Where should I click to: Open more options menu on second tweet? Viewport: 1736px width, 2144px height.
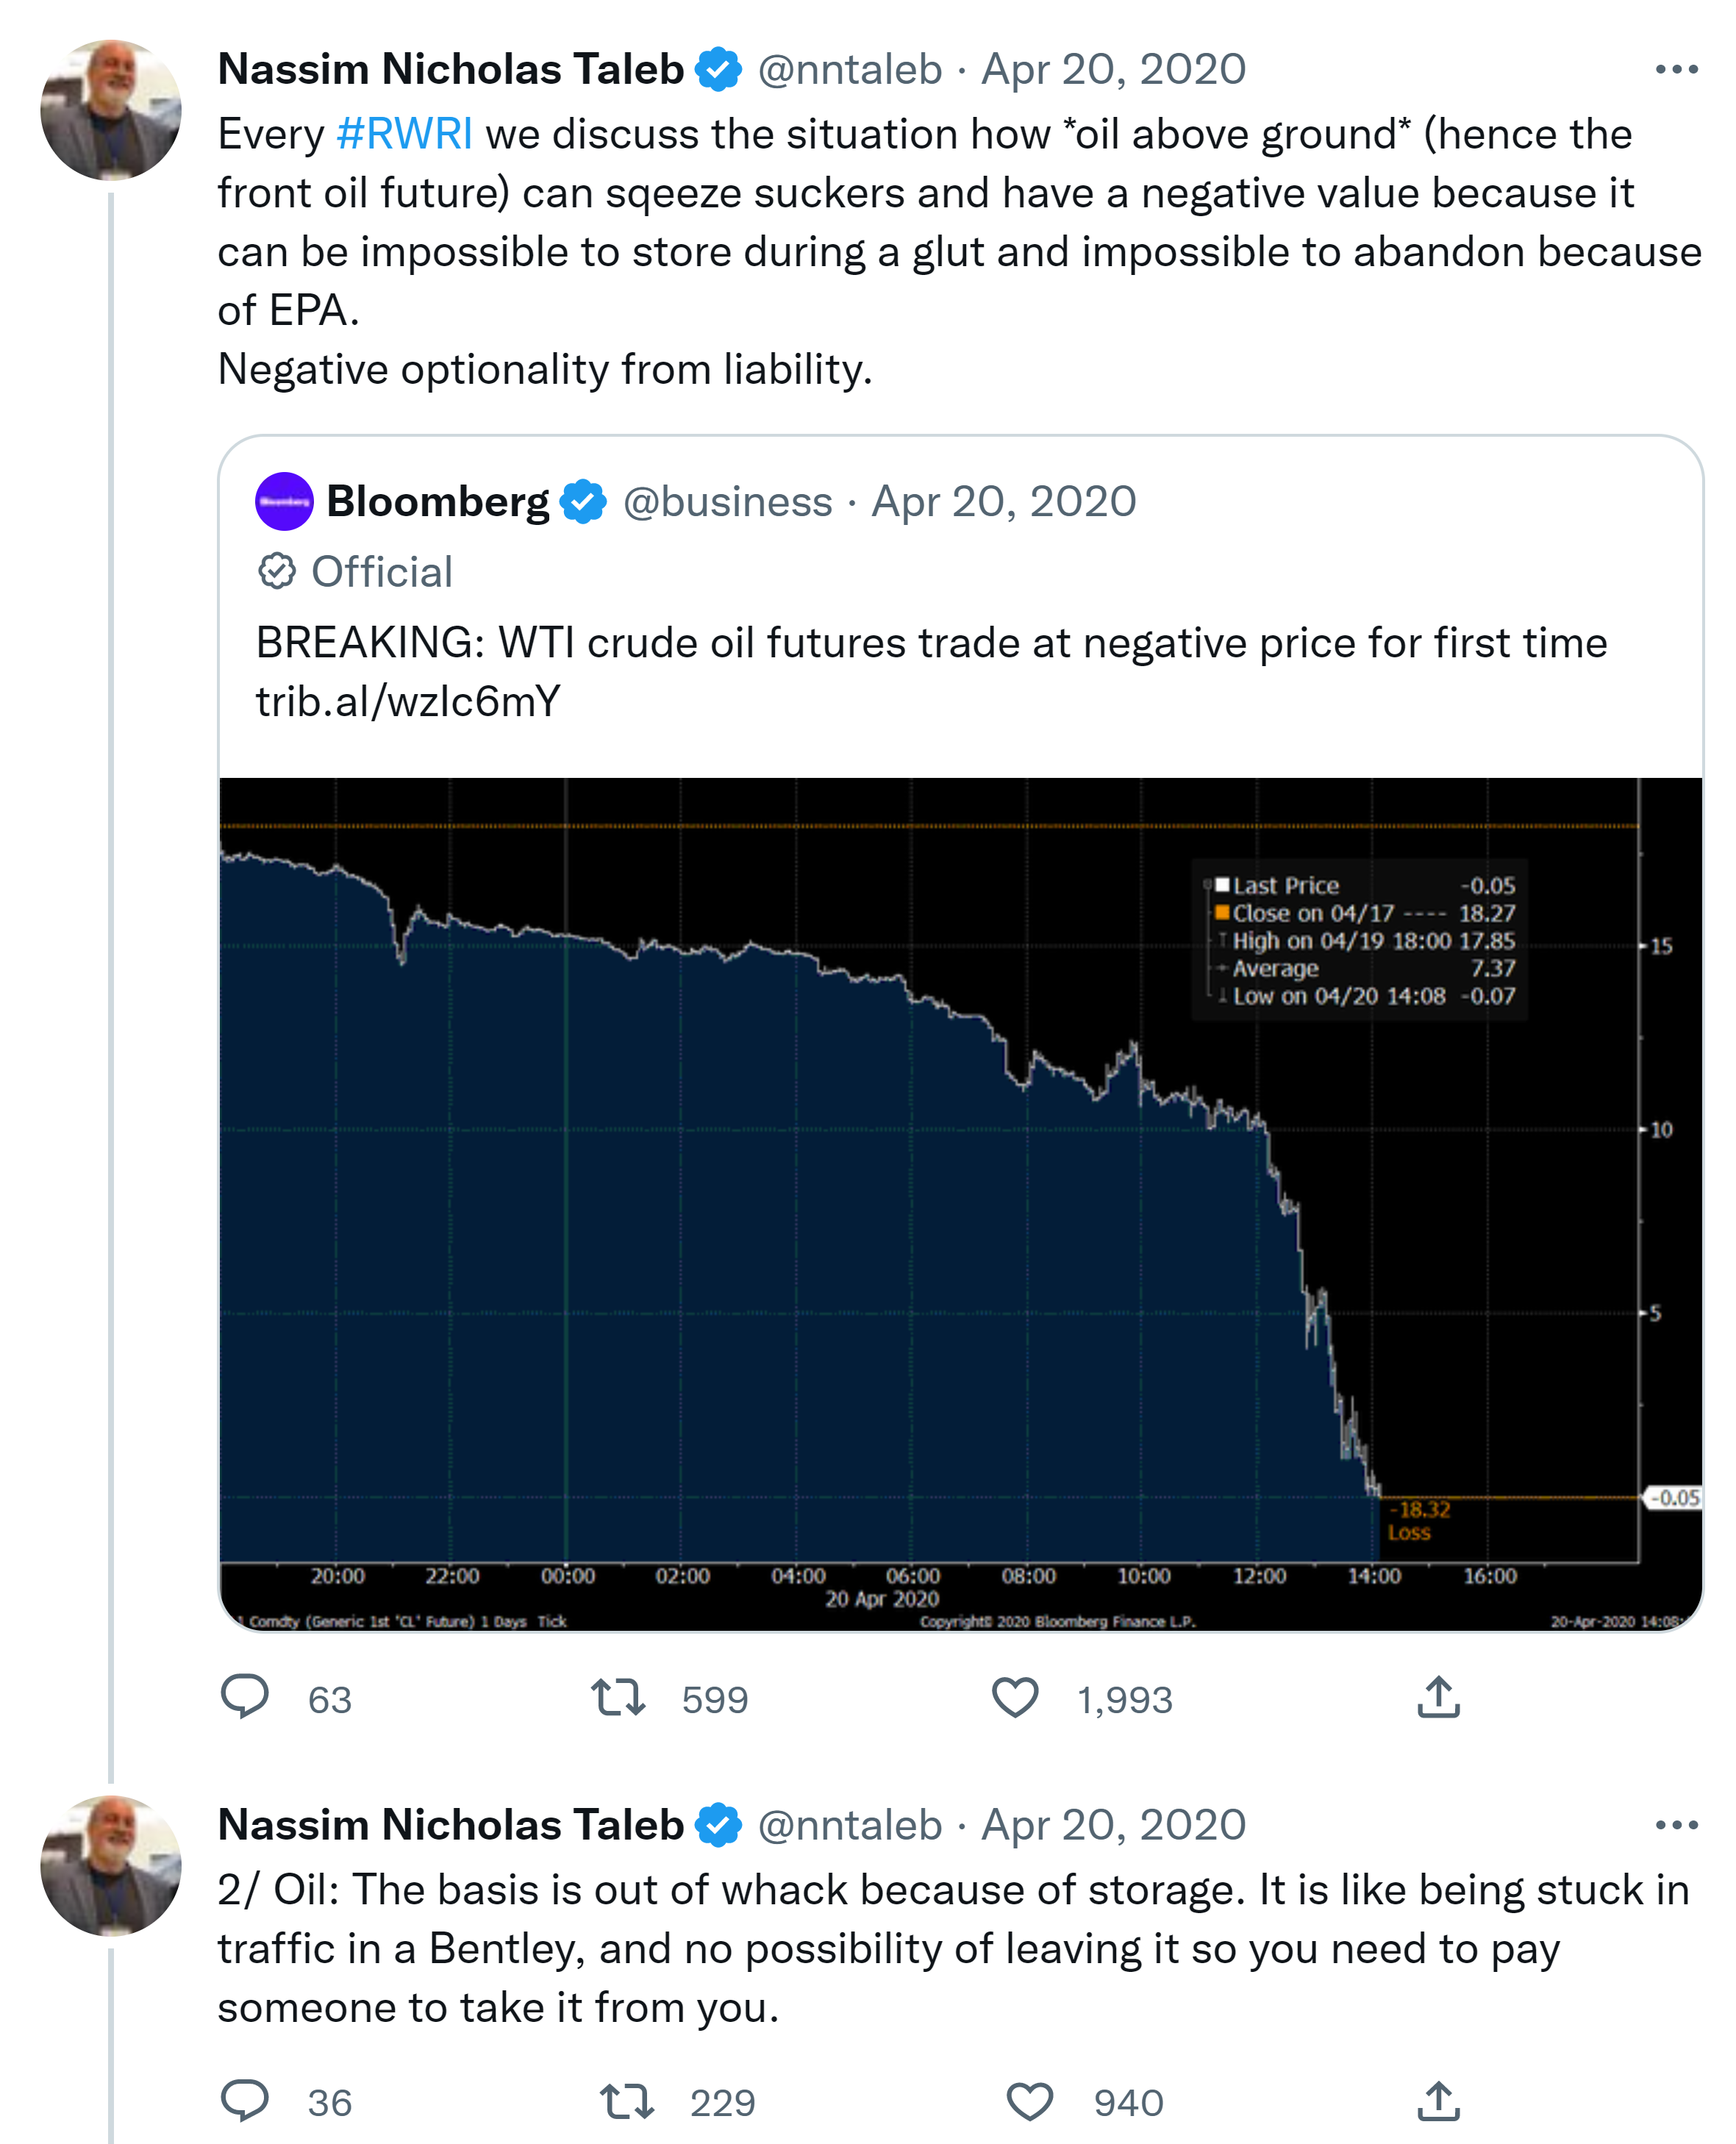point(1676,1825)
